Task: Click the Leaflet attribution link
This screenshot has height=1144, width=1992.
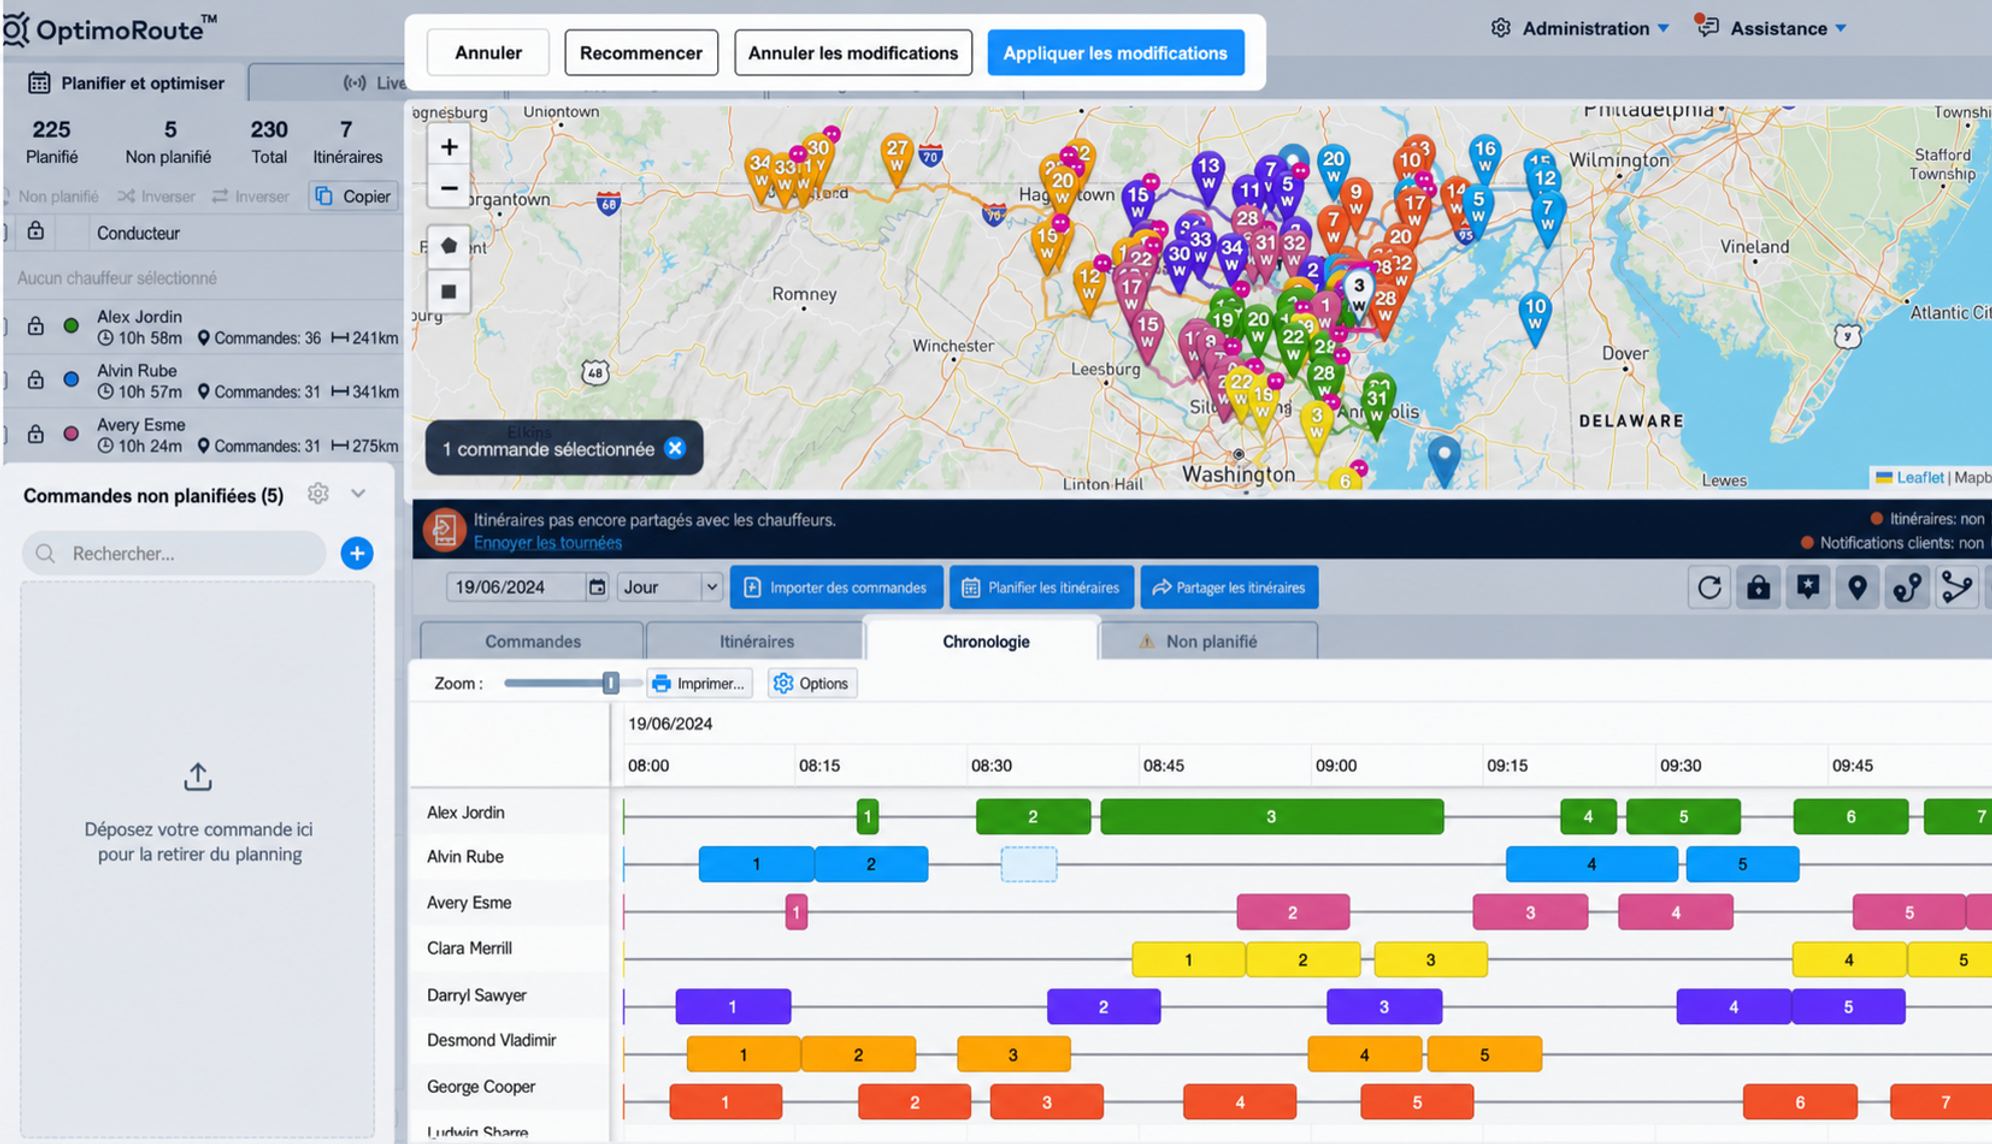Action: click(x=1920, y=477)
